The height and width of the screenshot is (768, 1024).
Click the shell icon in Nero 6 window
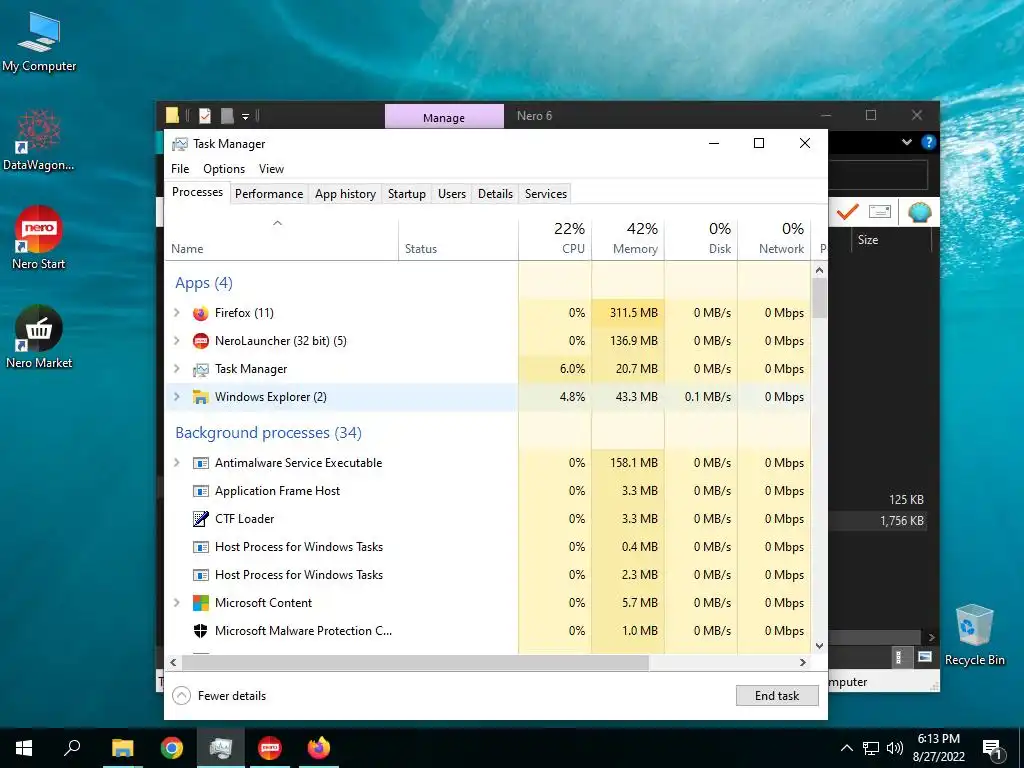(920, 212)
